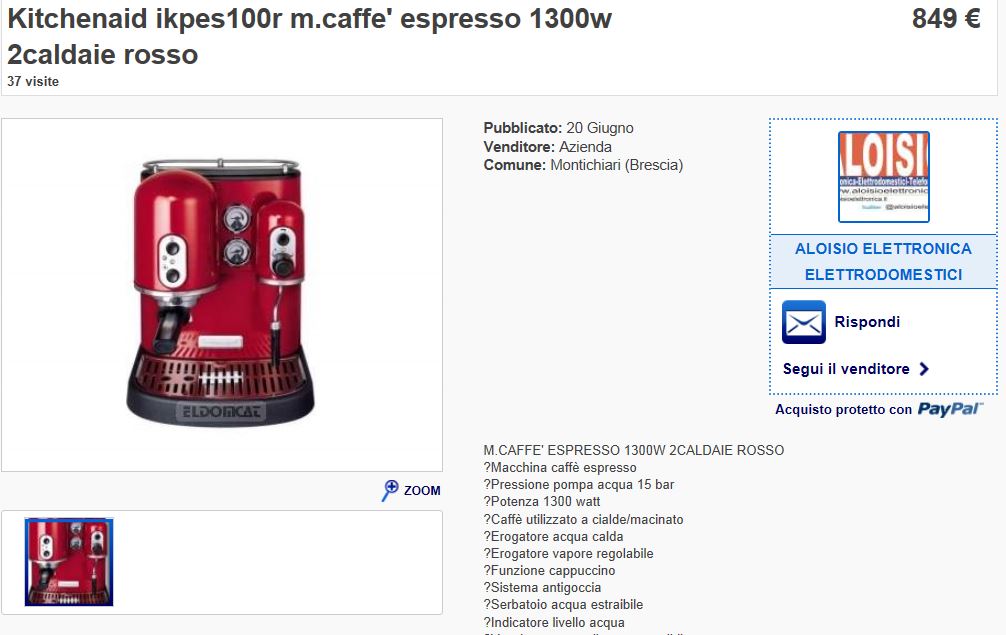Viewport: 1006px width, 635px height.
Task: Click the Kitchenaid ikpes100r listing title
Action: point(309,37)
